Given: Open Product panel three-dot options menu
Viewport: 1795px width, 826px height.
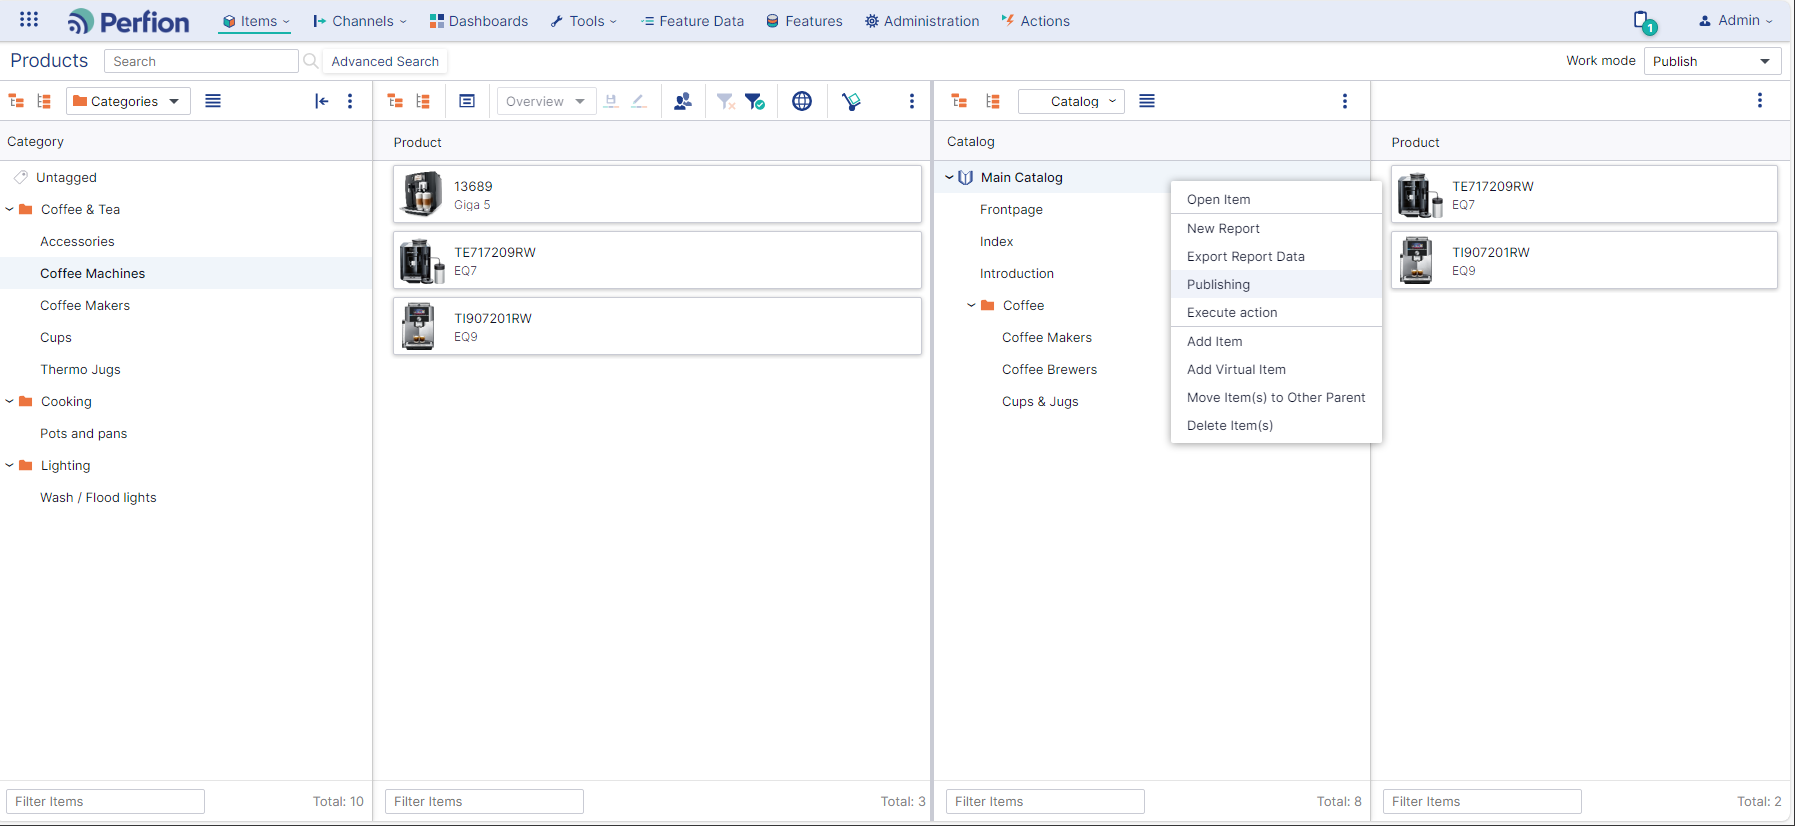Looking at the screenshot, I should point(912,101).
